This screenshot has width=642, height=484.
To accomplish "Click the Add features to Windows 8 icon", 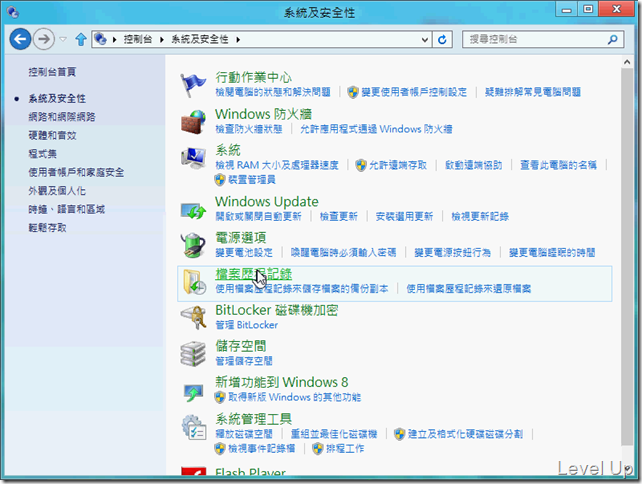I will (x=193, y=392).
